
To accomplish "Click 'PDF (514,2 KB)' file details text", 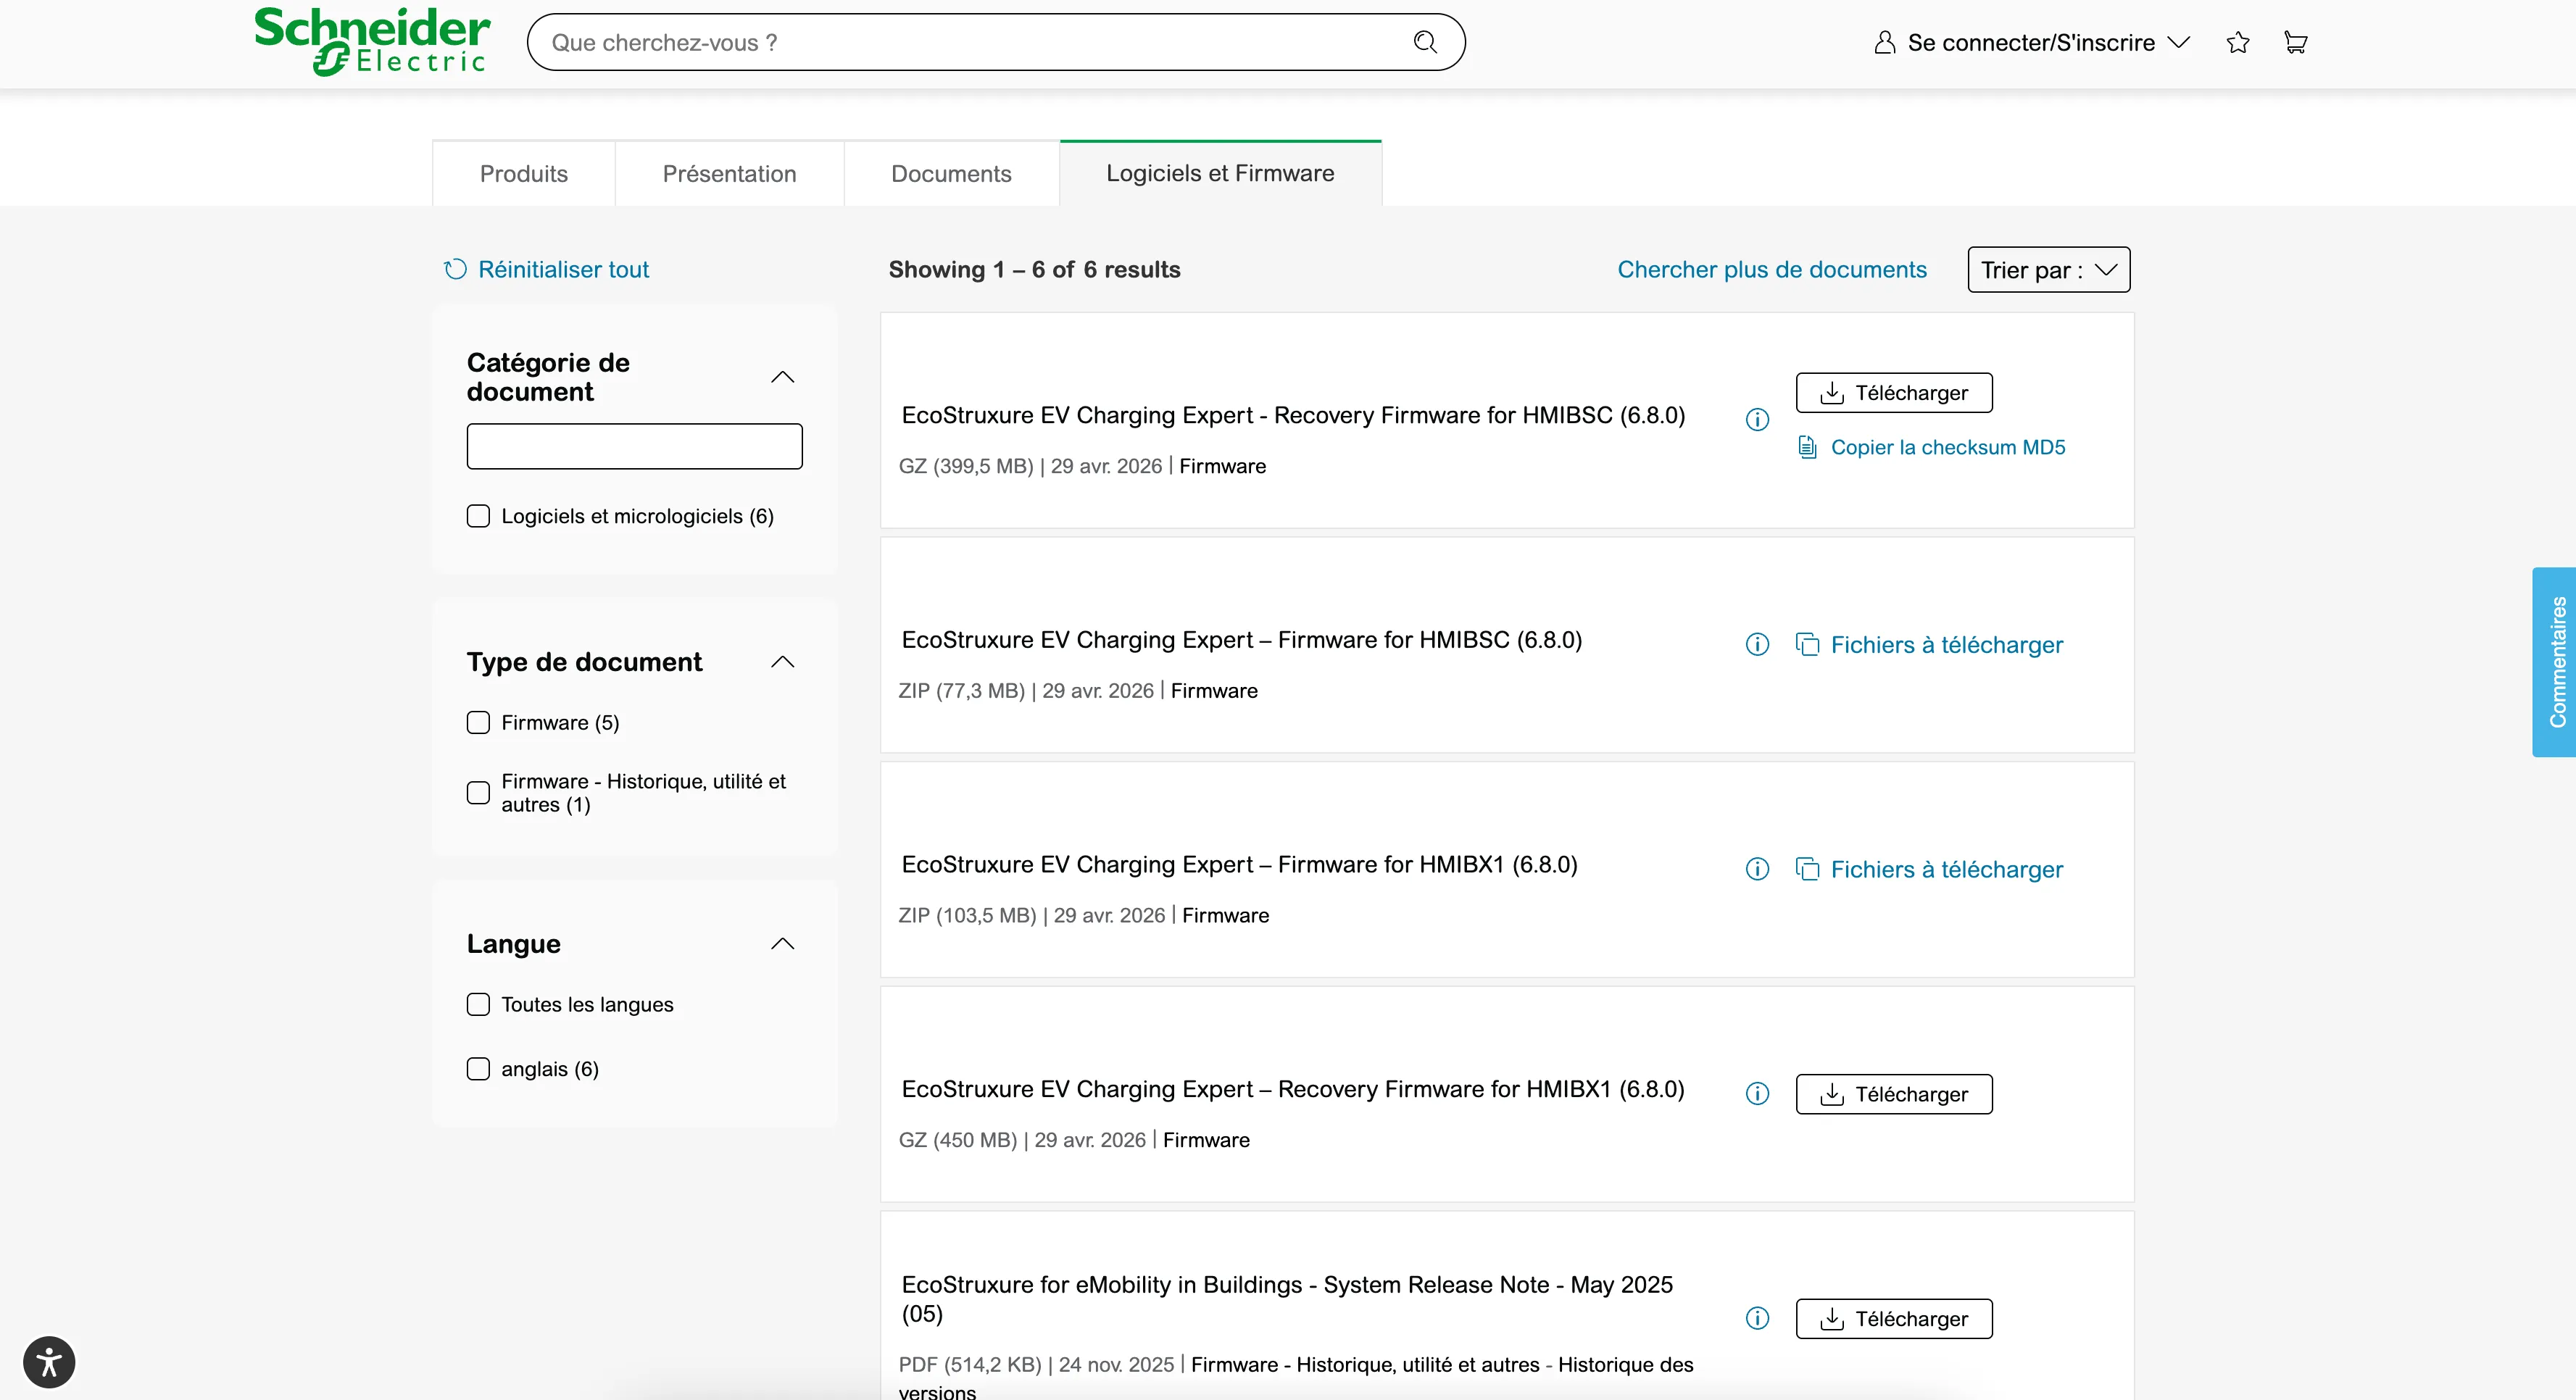I will click(x=970, y=1365).
